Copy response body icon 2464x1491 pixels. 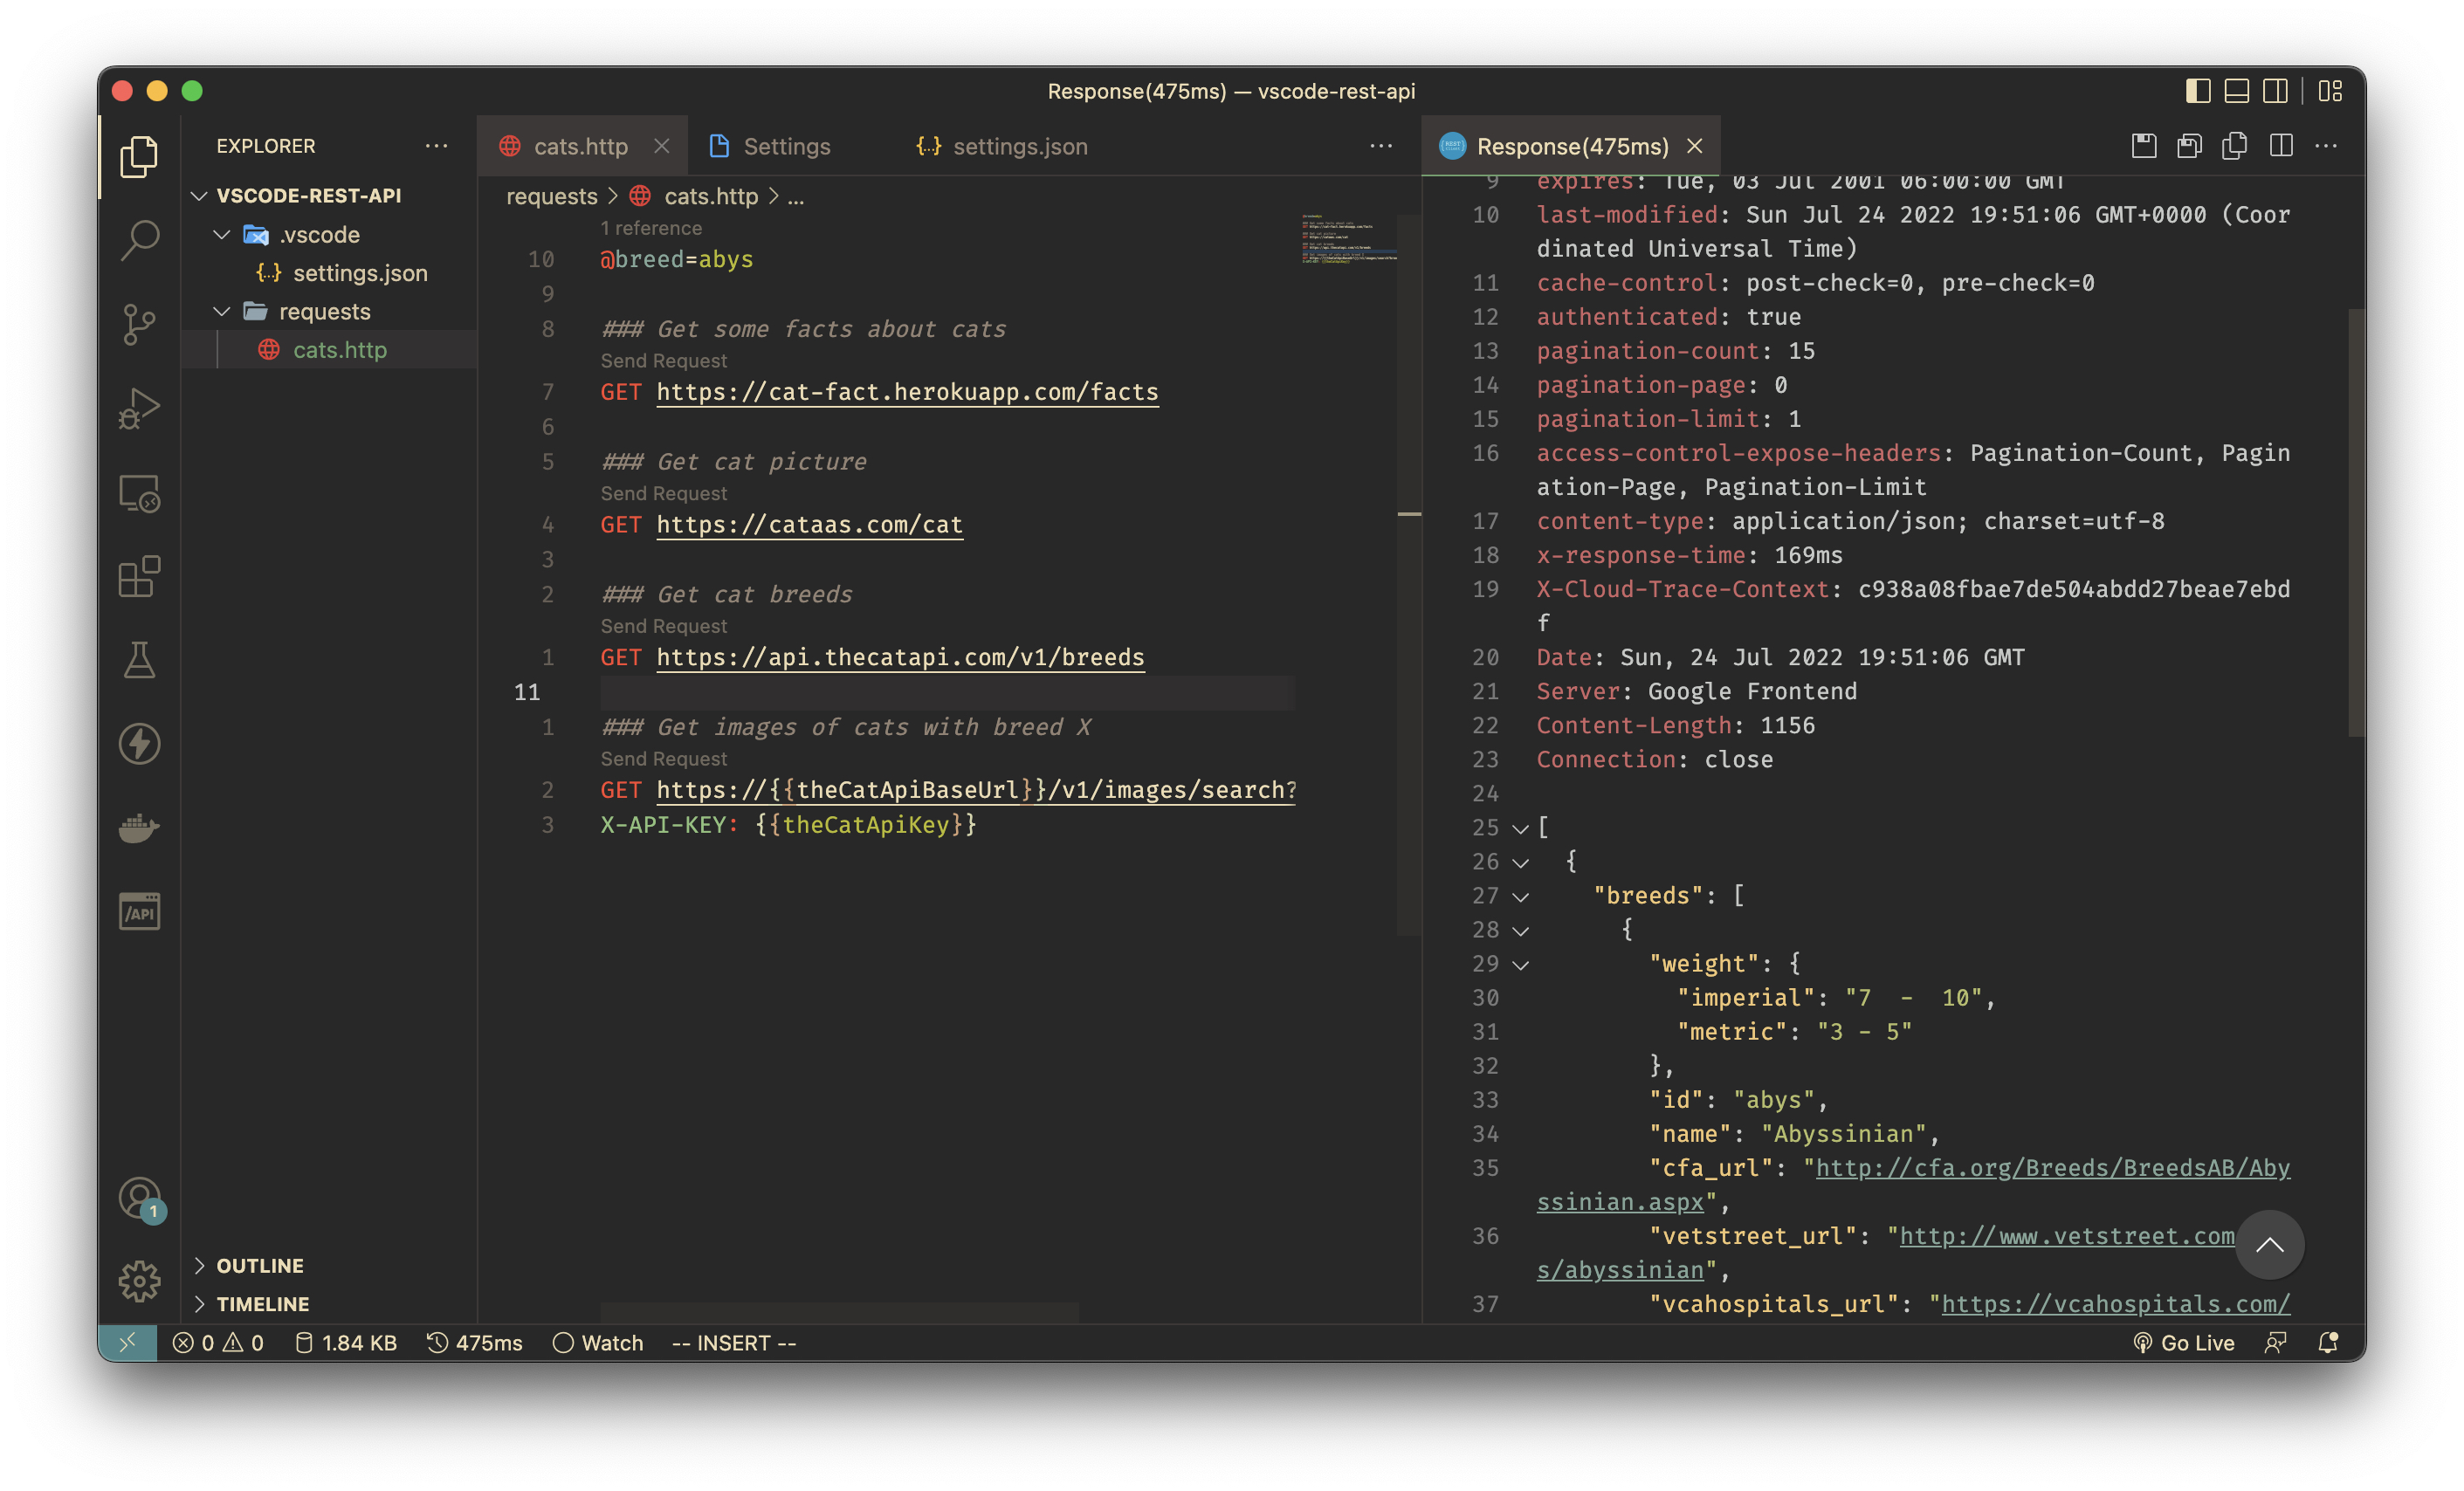[2235, 146]
